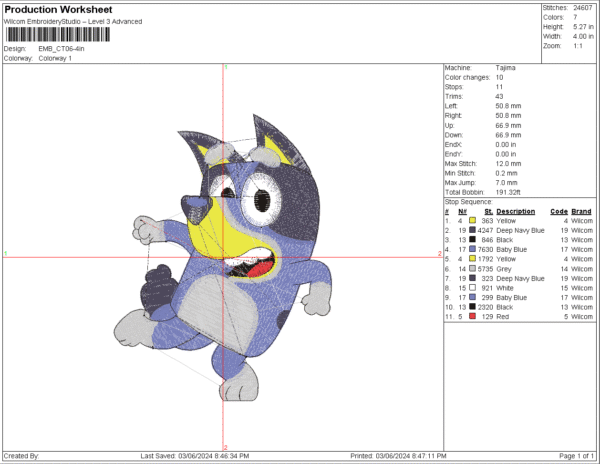Click the St. column header
600x464 pixels.
point(488,211)
